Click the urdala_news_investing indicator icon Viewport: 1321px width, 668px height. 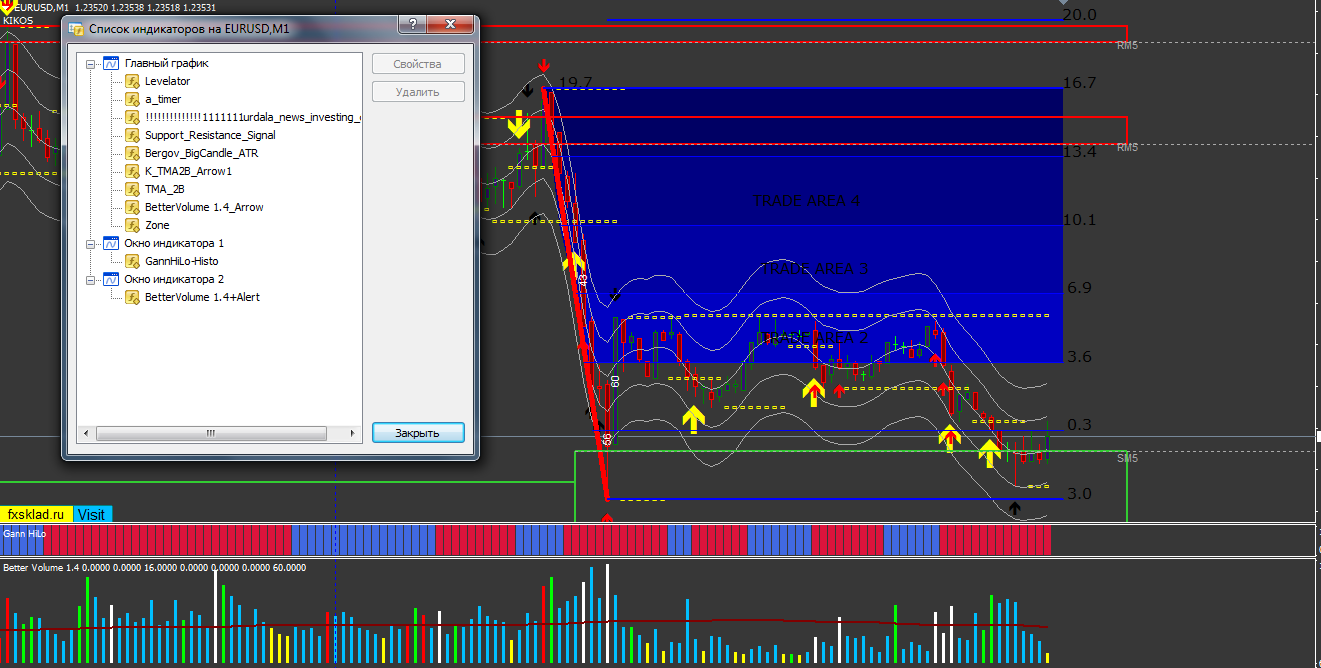[x=131, y=117]
